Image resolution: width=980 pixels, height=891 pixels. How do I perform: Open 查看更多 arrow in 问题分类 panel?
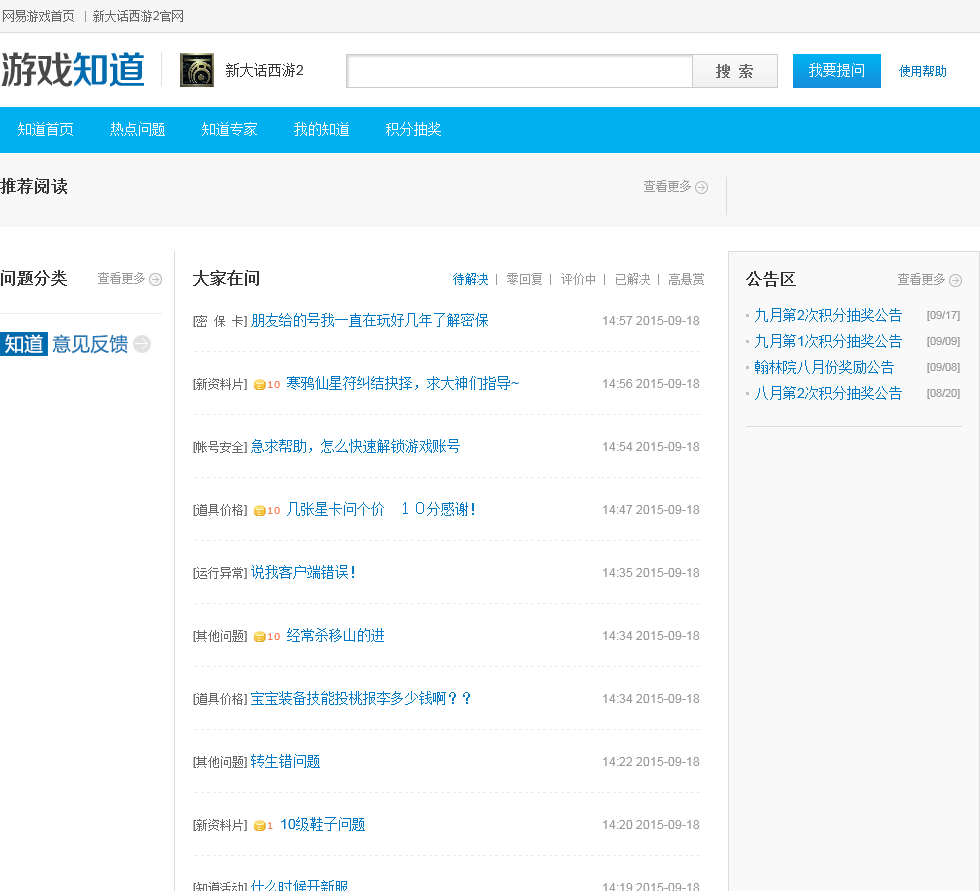pyautogui.click(x=155, y=279)
